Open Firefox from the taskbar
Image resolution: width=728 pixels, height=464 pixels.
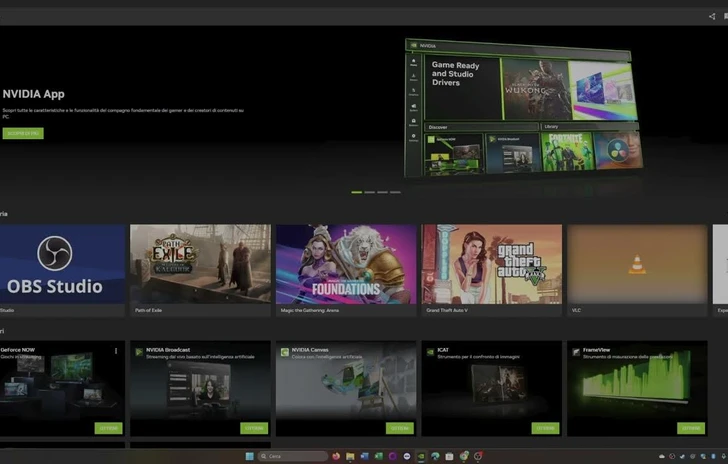point(336,456)
